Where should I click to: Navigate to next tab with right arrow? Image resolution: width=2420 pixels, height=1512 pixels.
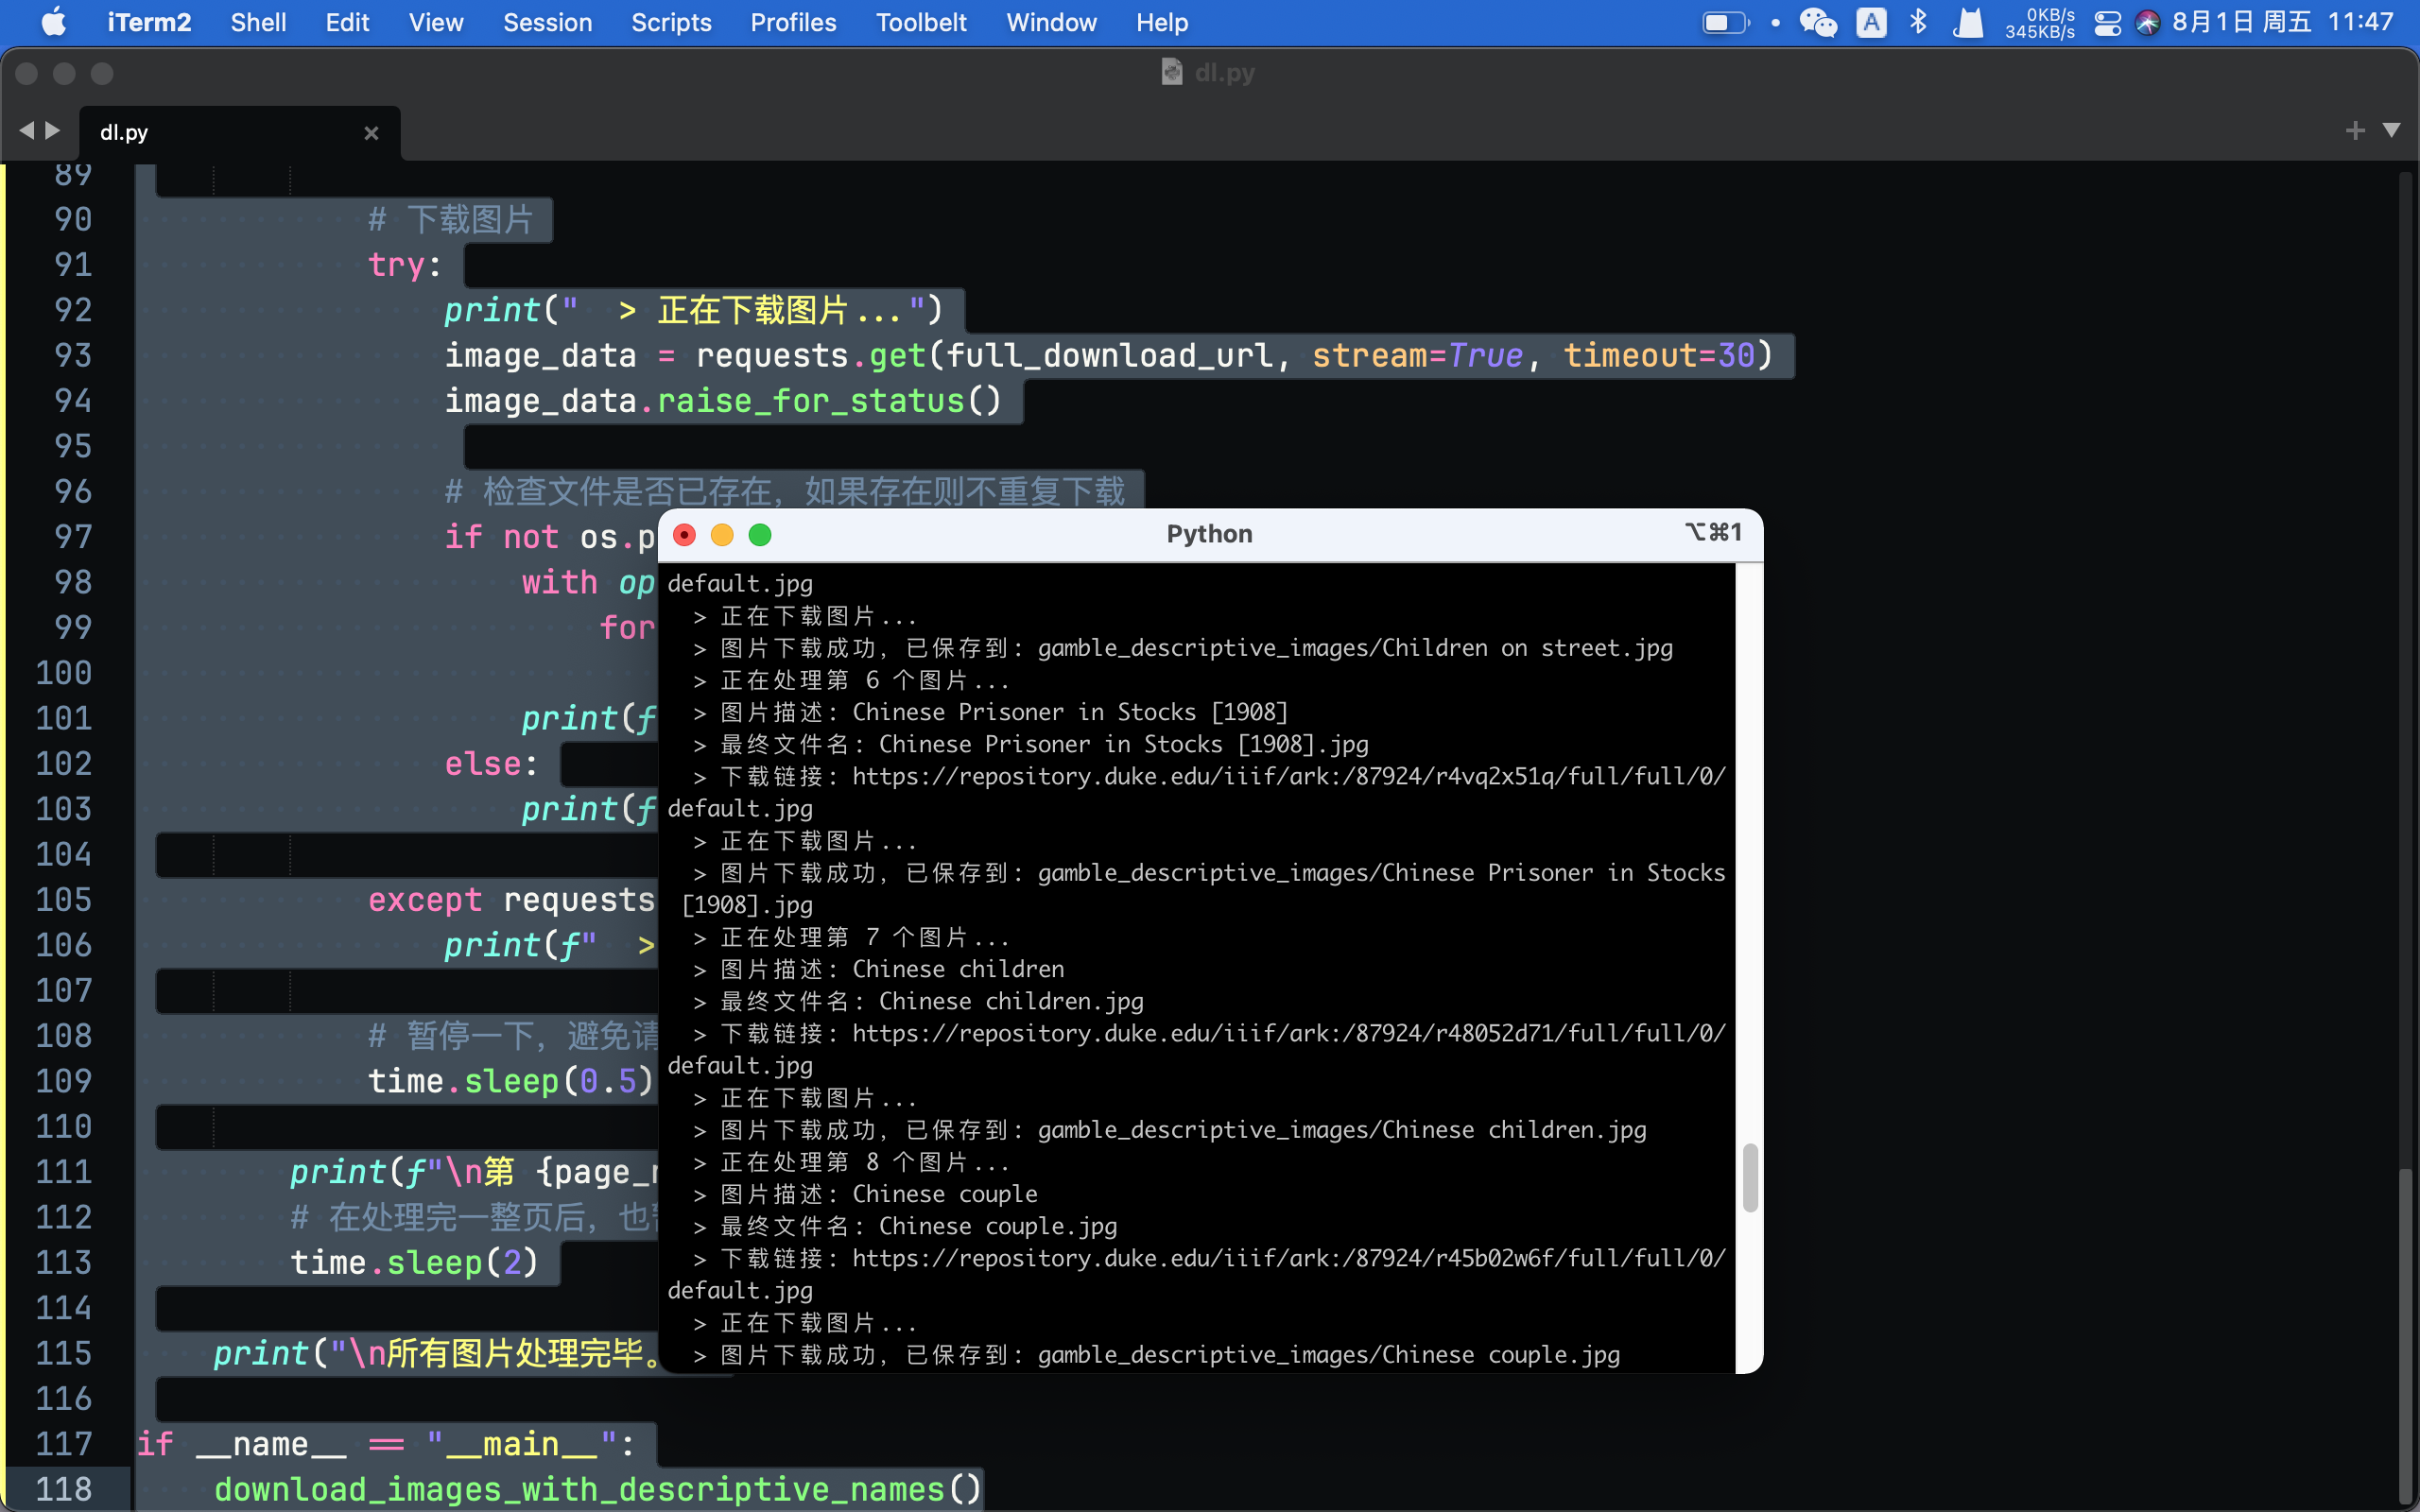tap(53, 131)
